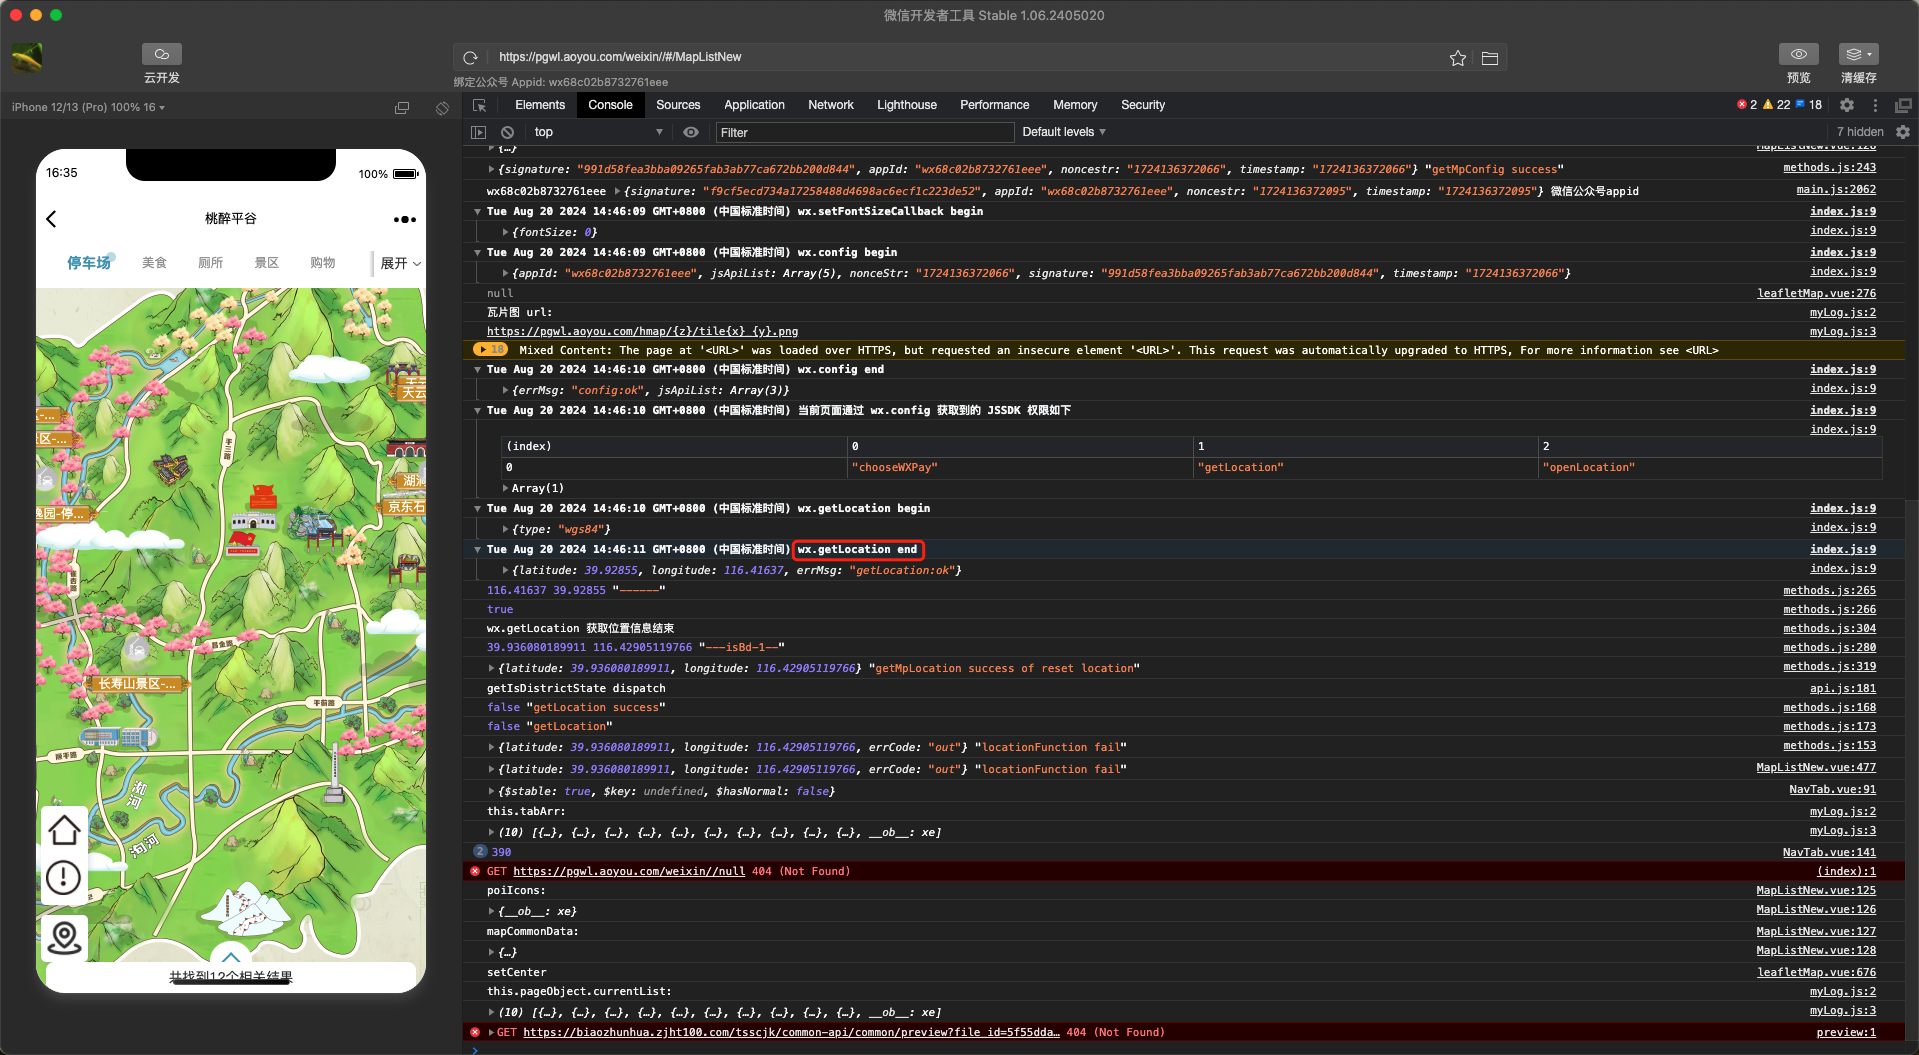This screenshot has height=1055, width=1919.
Task: Open the Default levels dropdown
Action: [x=1064, y=132]
